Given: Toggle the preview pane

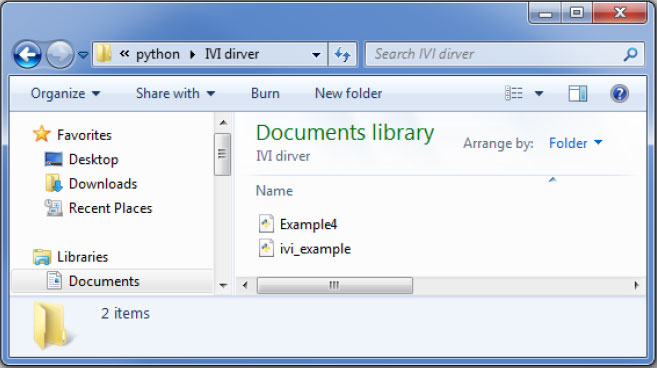Looking at the screenshot, I should click(x=578, y=93).
